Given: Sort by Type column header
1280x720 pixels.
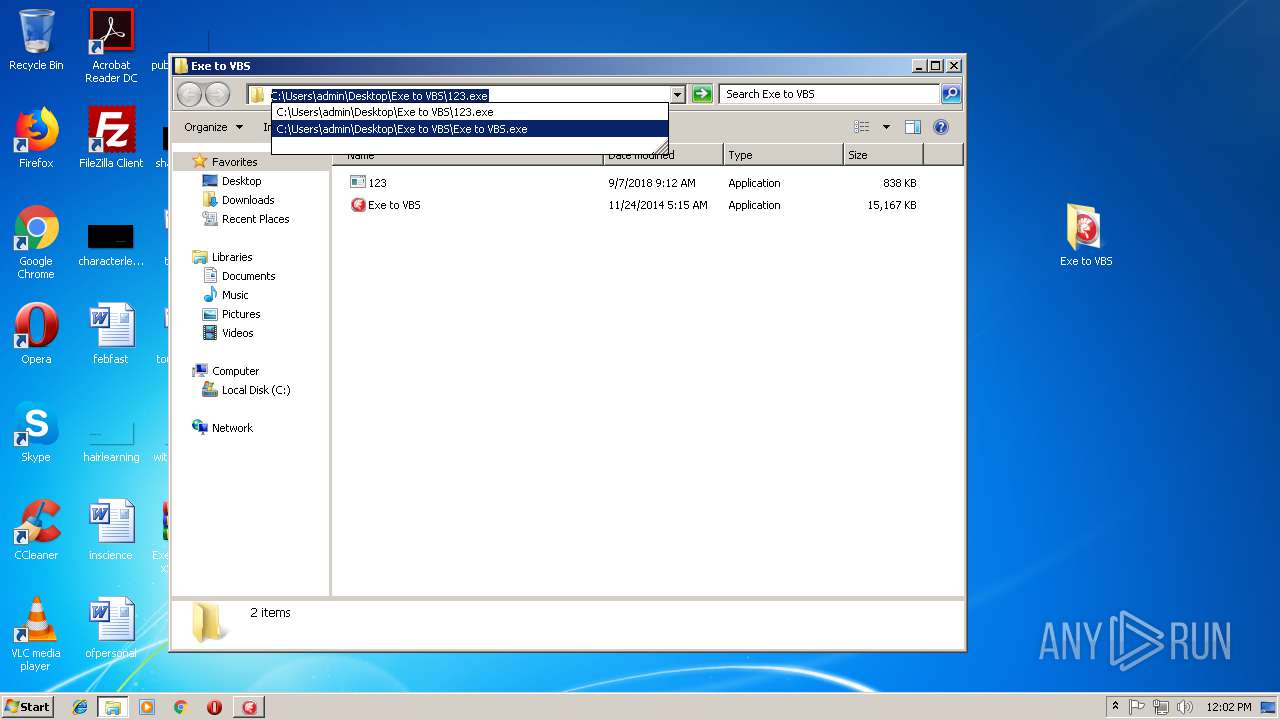Looking at the screenshot, I should (x=783, y=155).
